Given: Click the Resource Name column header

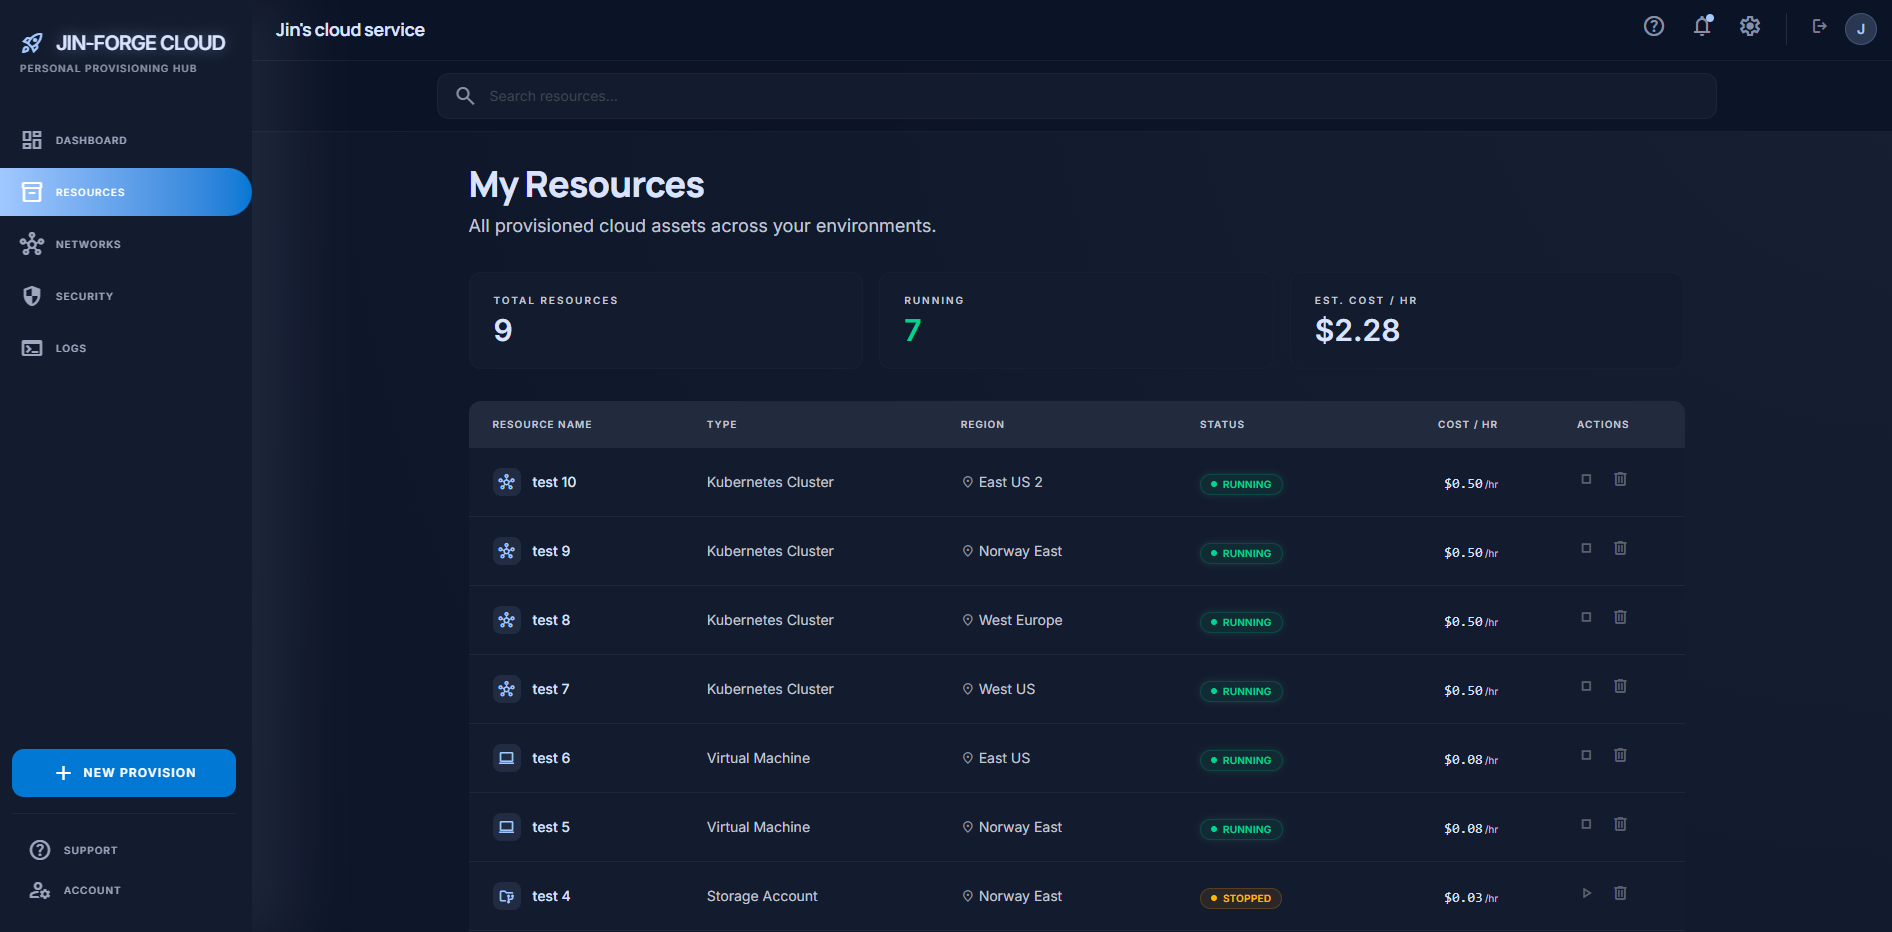Looking at the screenshot, I should click(x=542, y=425).
